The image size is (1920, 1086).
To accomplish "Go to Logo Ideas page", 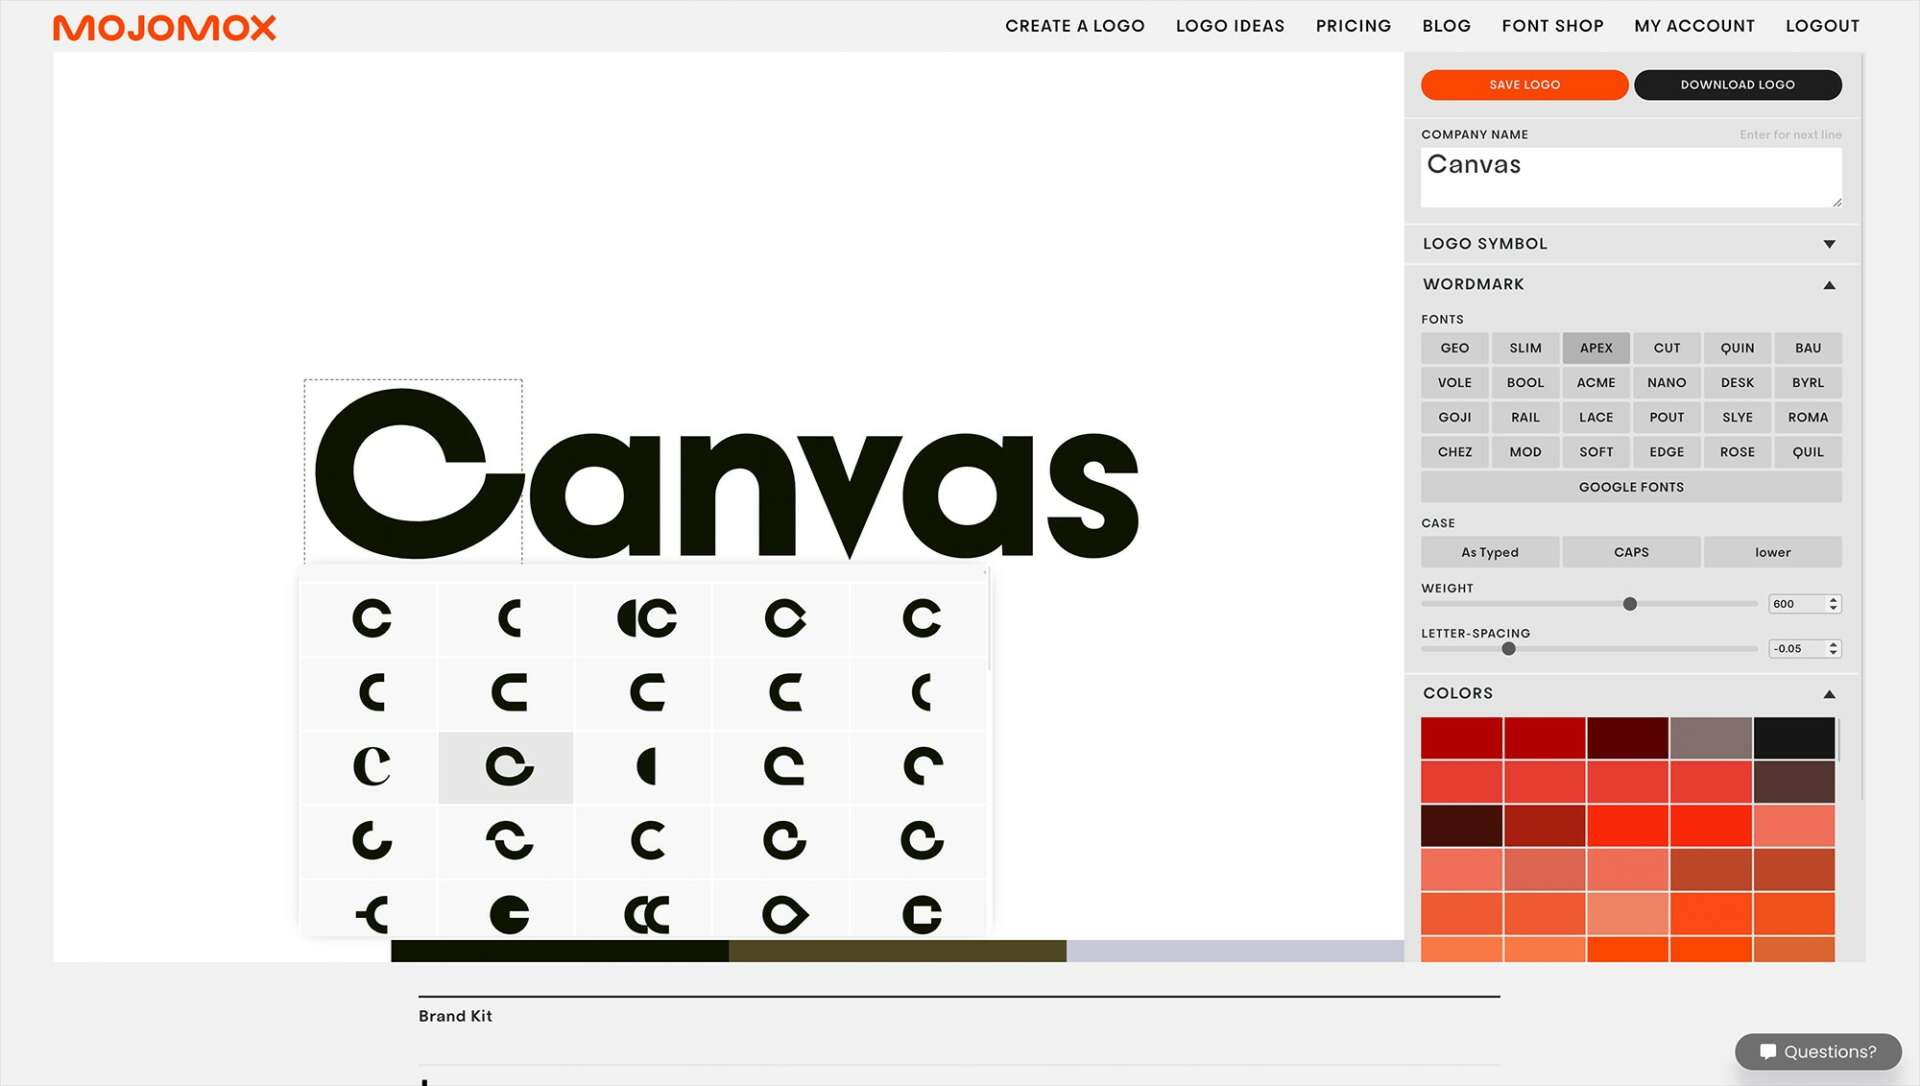I will pyautogui.click(x=1229, y=26).
